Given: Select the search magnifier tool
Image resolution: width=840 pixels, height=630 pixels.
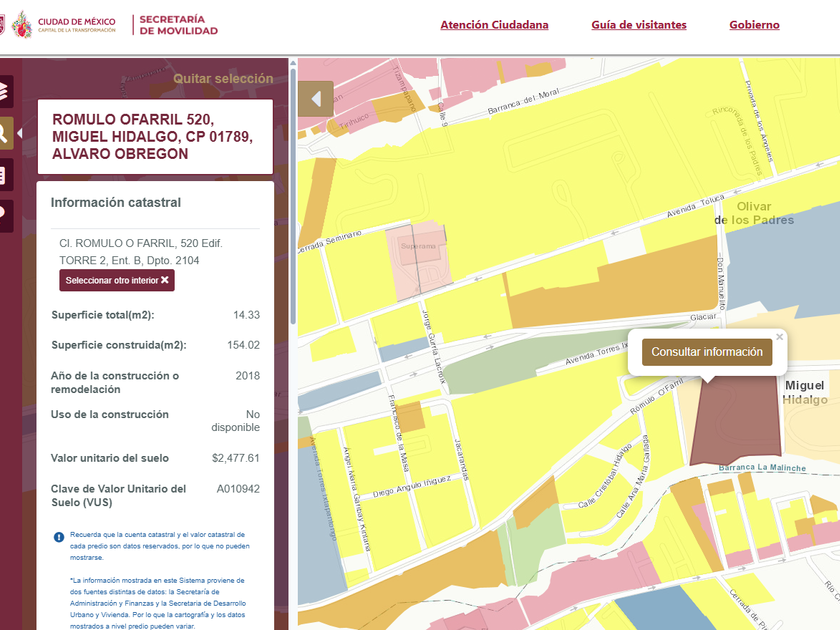Looking at the screenshot, I should pyautogui.click(x=5, y=132).
